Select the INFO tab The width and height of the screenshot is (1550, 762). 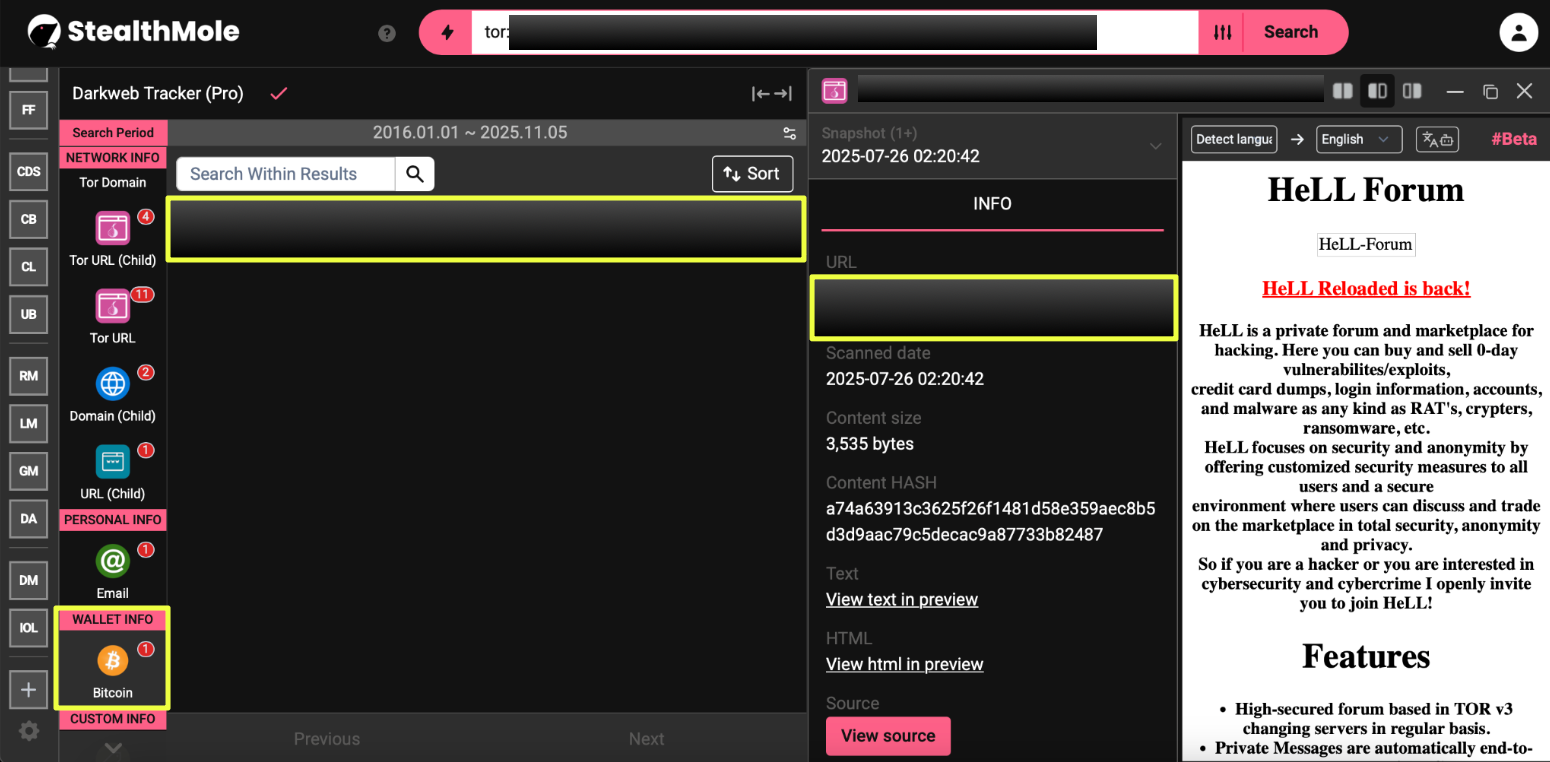click(x=992, y=204)
